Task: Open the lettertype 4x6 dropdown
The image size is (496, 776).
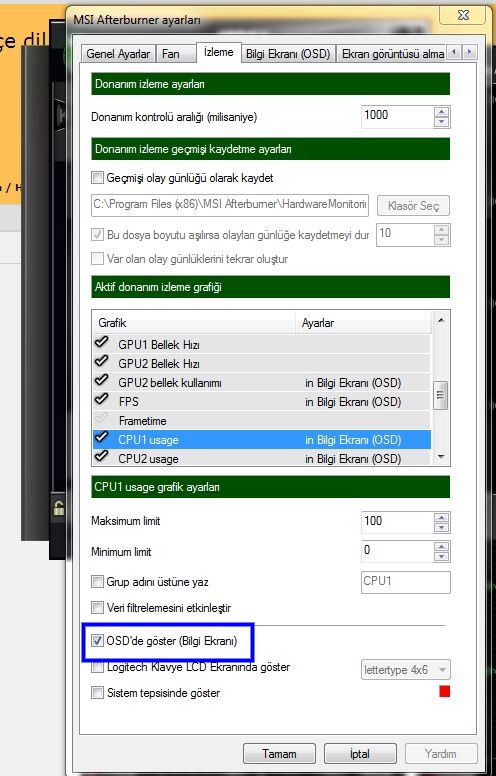Action: (x=405, y=671)
